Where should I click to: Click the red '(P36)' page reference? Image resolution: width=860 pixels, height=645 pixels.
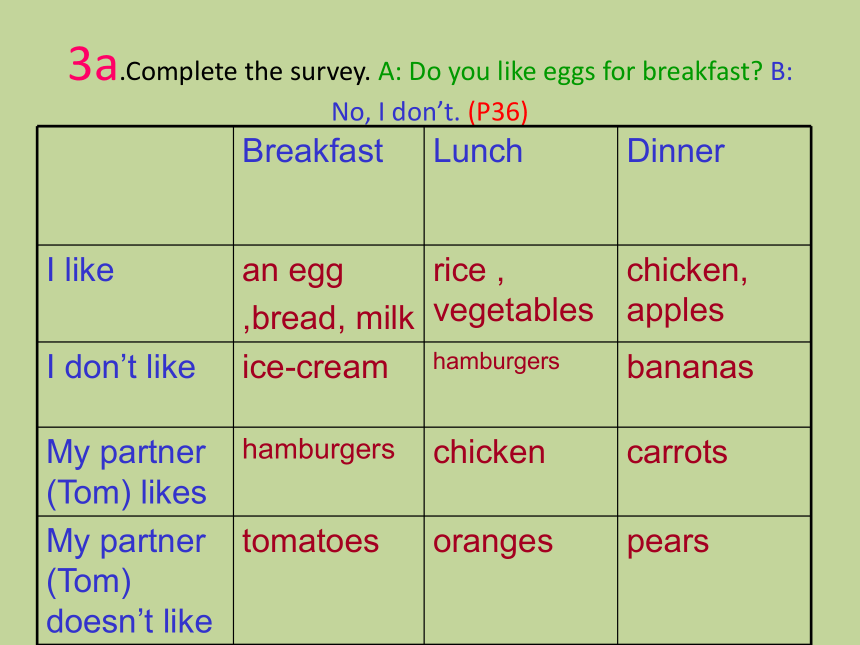coord(498,112)
